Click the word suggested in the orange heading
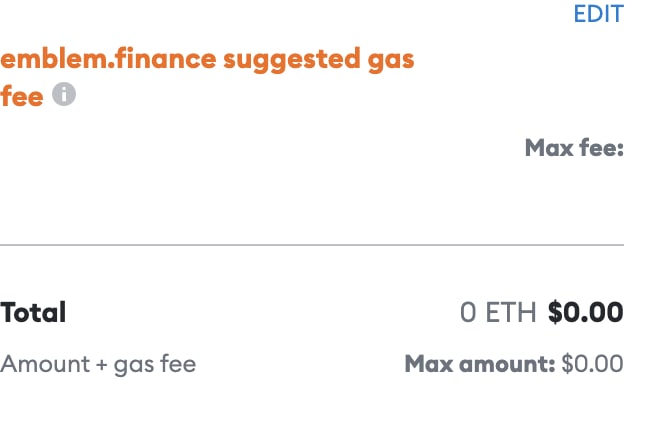Viewport: 652px width, 440px height. pyautogui.click(x=292, y=60)
